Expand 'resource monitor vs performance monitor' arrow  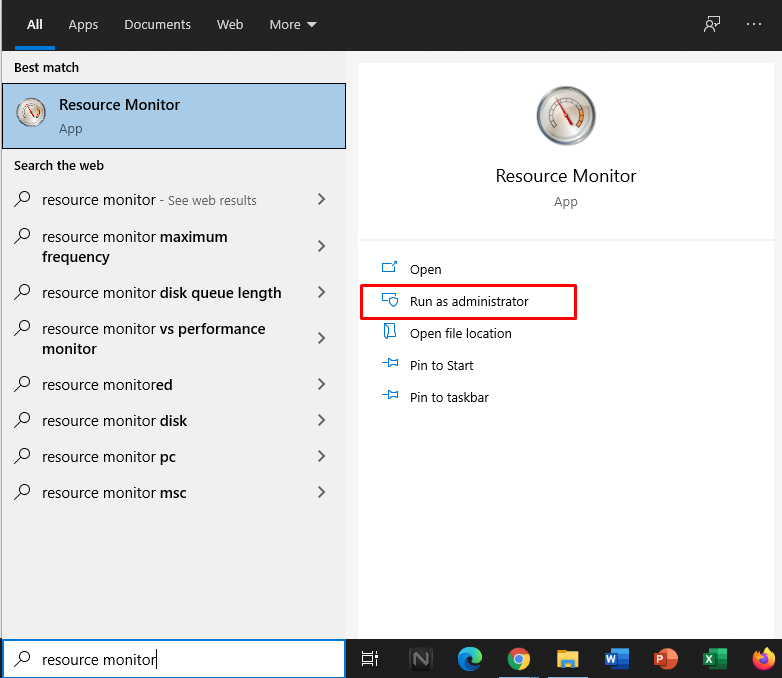click(x=322, y=338)
